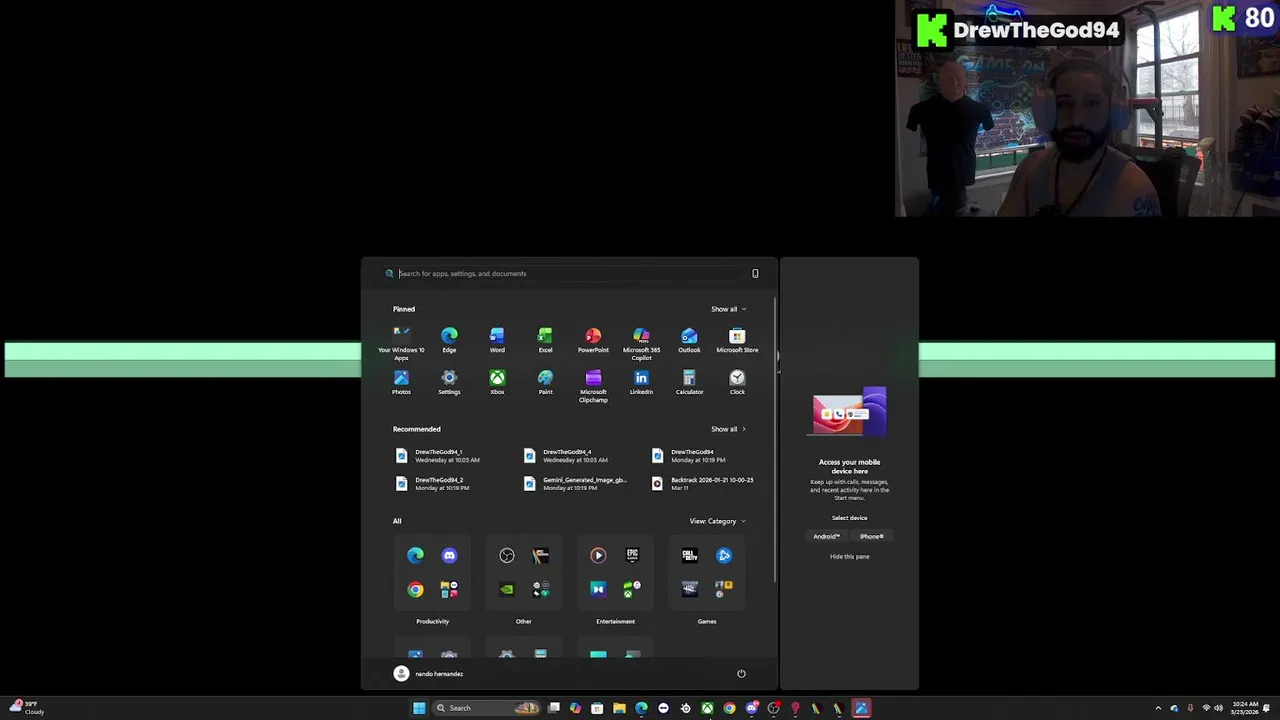Viewport: 1280px width, 720px height.
Task: Open the Paint app
Action: tap(545, 382)
